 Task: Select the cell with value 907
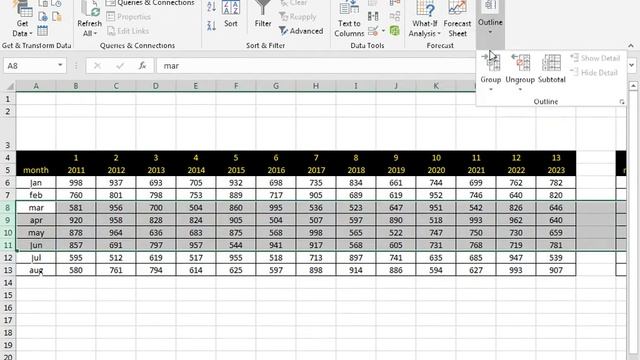[x=556, y=270]
